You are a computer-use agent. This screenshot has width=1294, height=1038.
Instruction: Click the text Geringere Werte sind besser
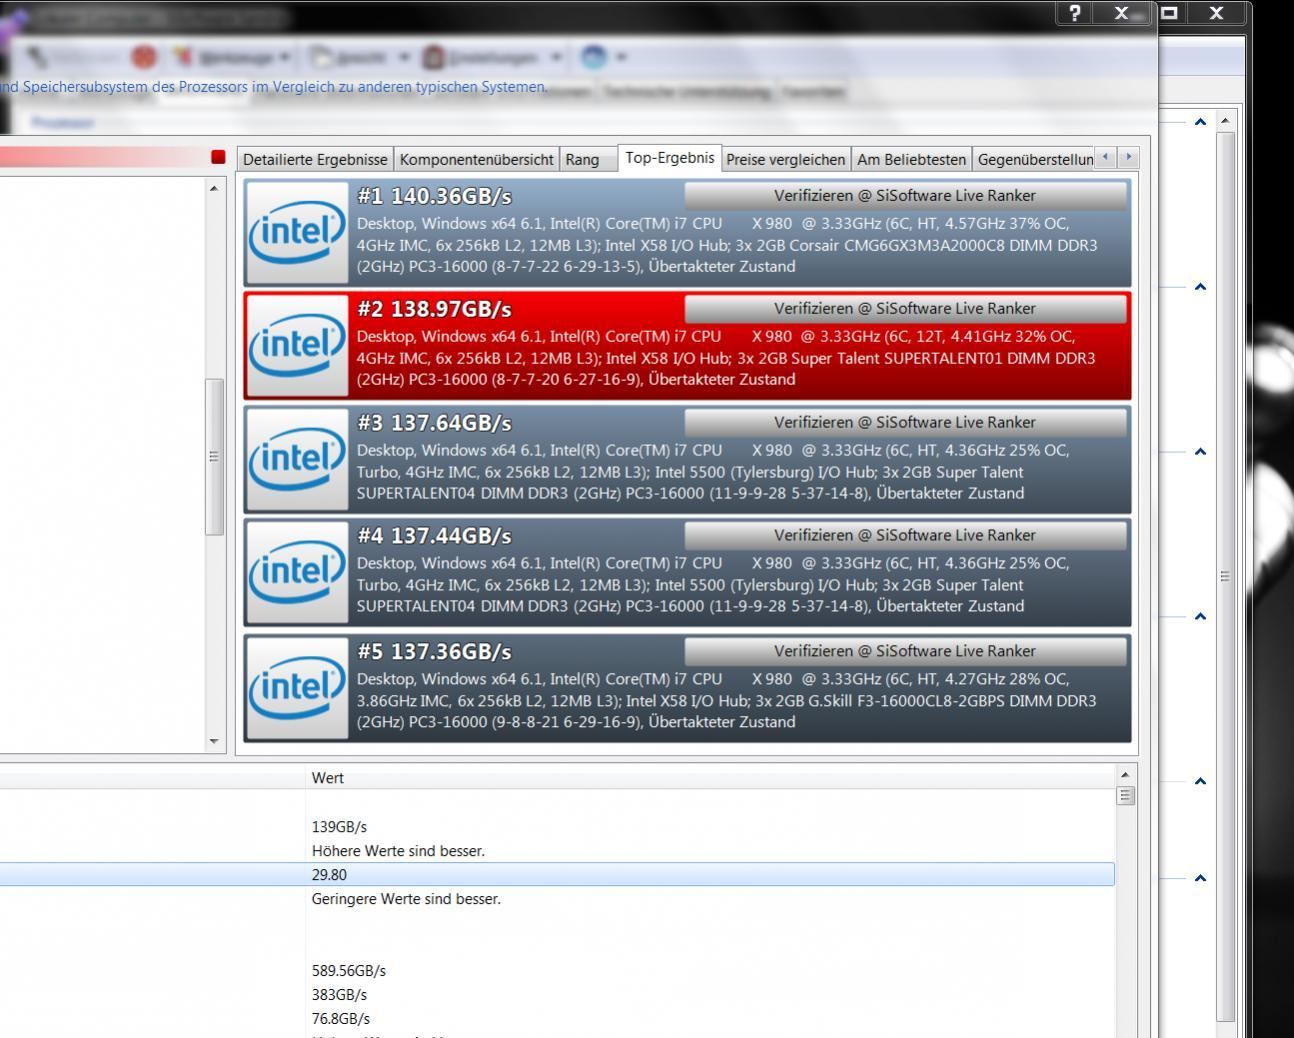406,899
